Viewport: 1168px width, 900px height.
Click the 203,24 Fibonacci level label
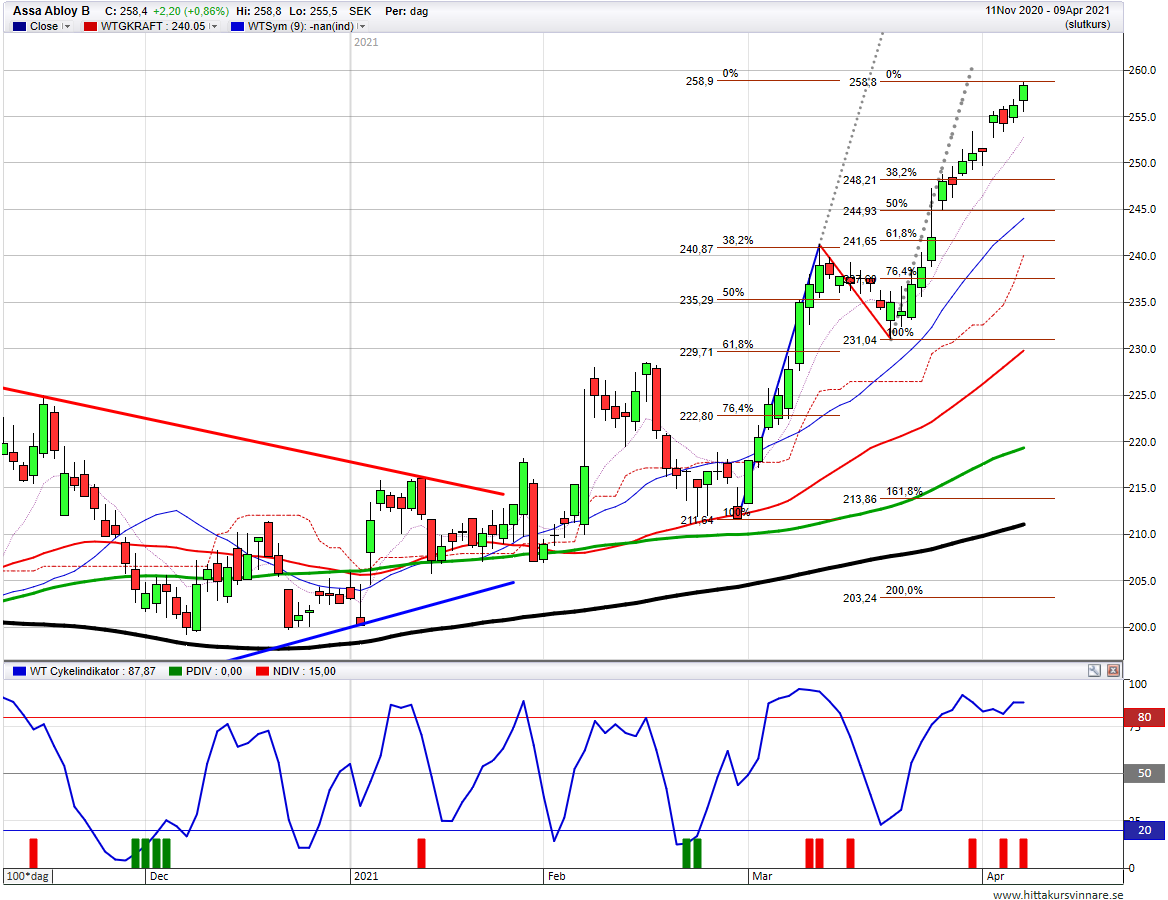coord(860,598)
